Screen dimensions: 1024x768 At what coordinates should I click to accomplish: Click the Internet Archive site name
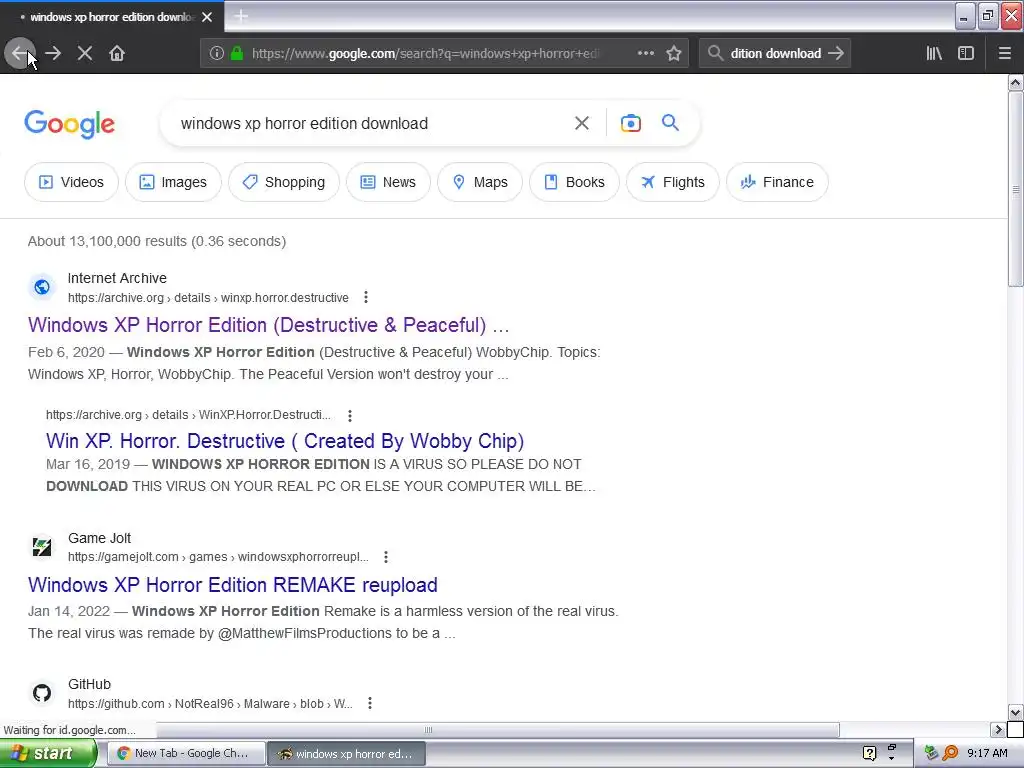coord(118,278)
